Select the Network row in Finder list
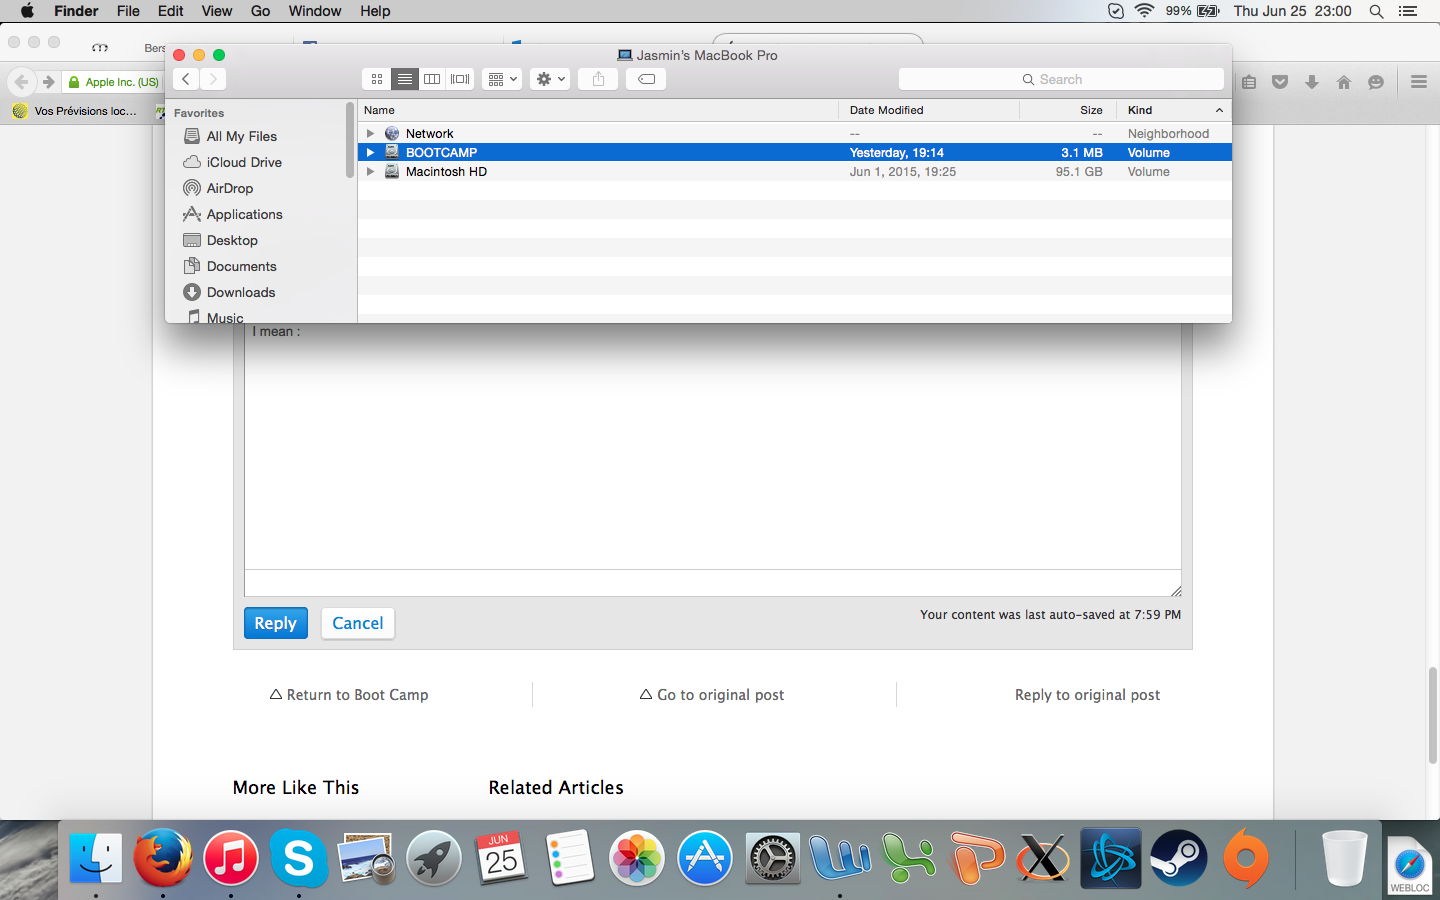This screenshot has height=900, width=1440. 794,133
